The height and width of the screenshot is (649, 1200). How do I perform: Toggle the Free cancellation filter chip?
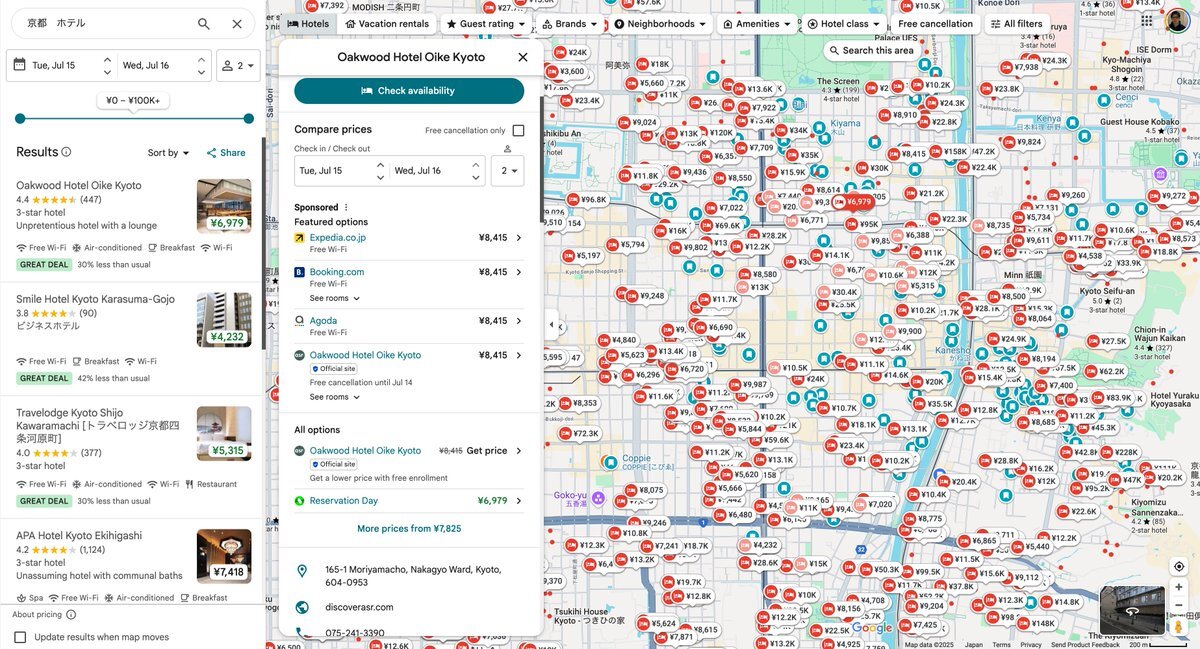pos(935,24)
